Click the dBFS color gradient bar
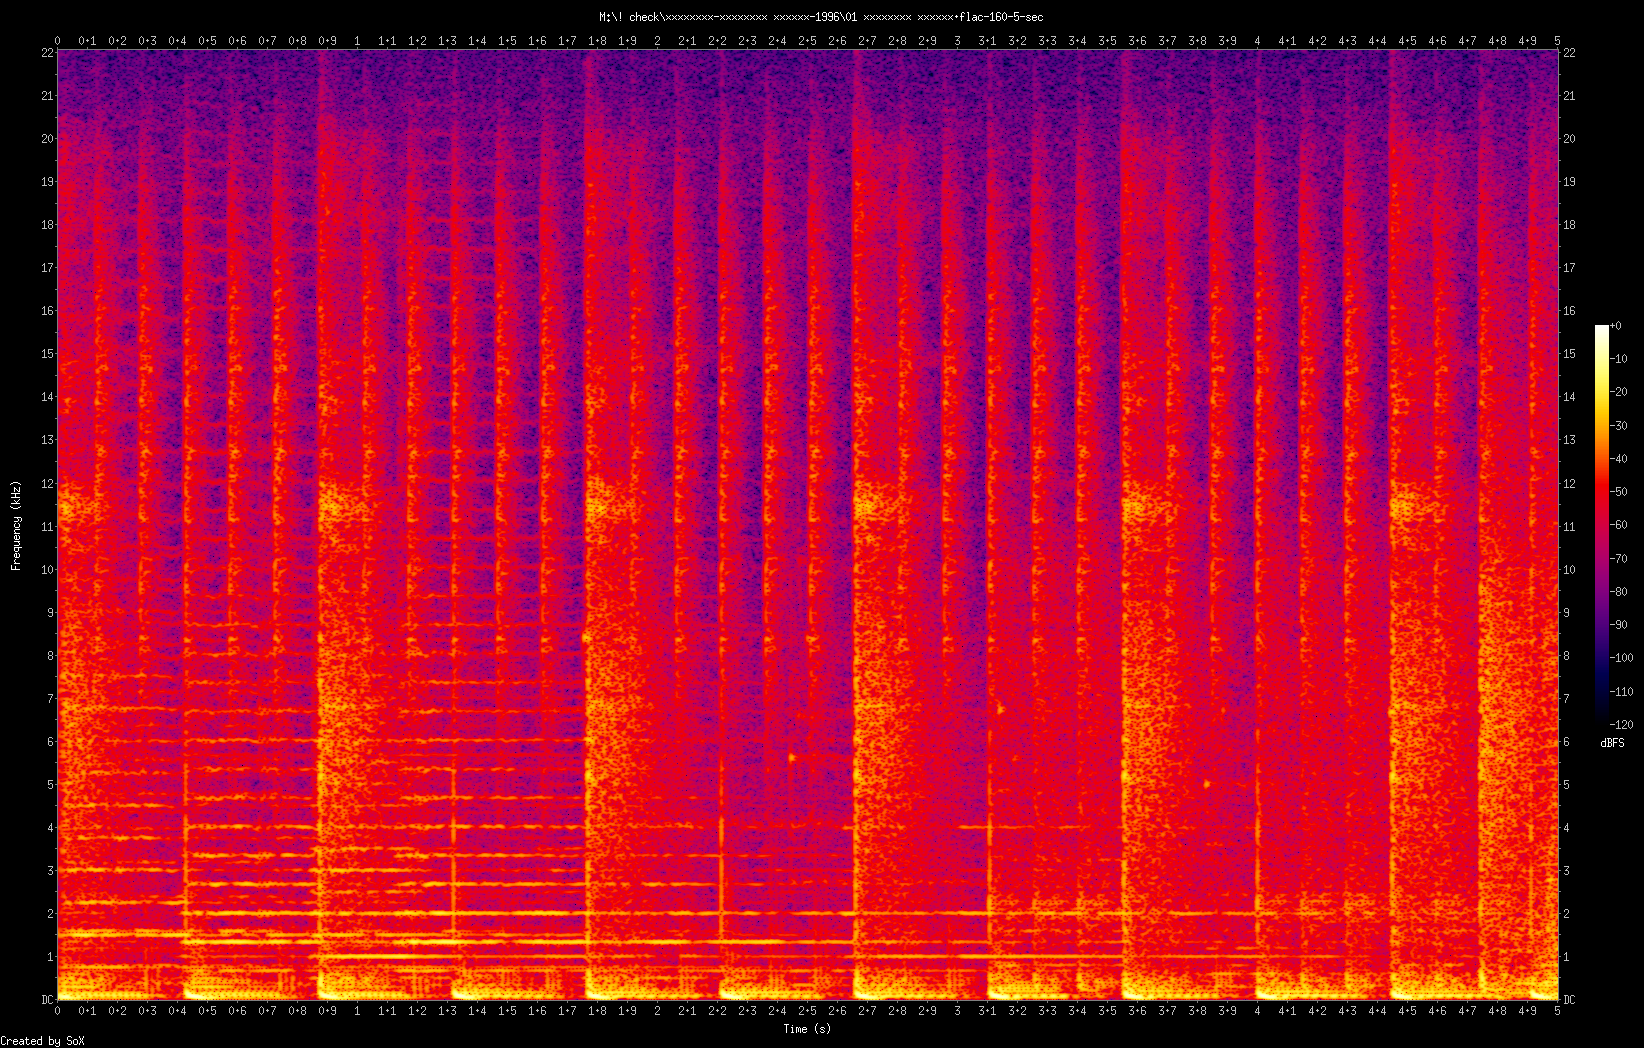This screenshot has width=1644, height=1048. tap(1602, 525)
